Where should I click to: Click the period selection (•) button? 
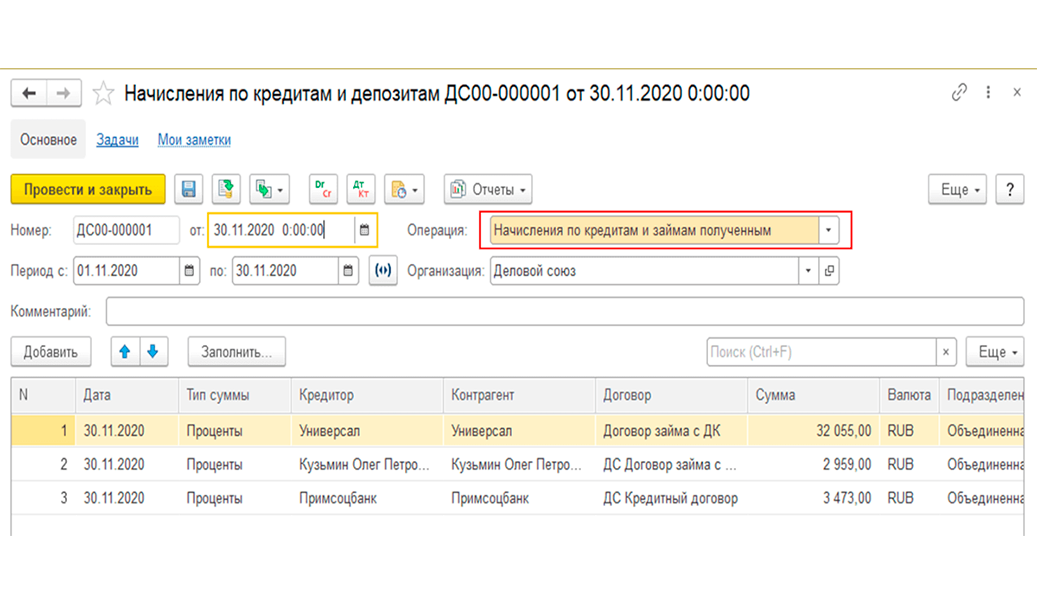[383, 271]
